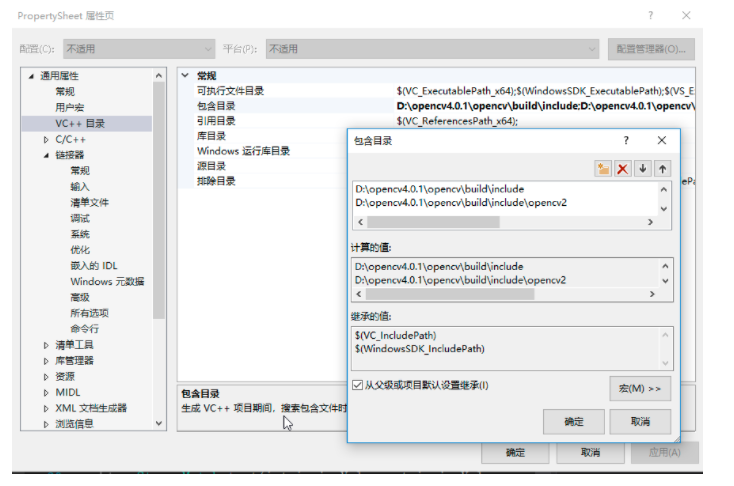Select 常规 under 通用属性
Image resolution: width=734 pixels, height=486 pixels.
tap(65, 91)
